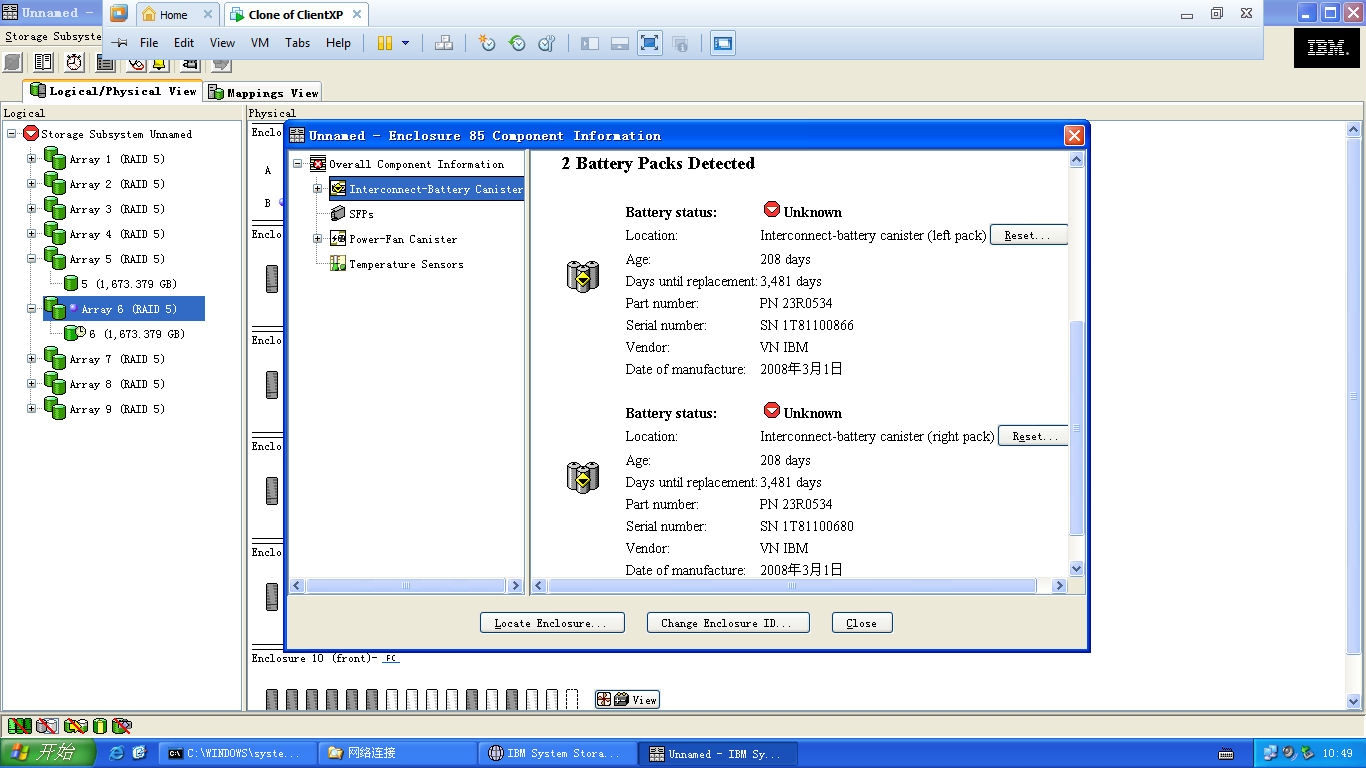This screenshot has height=768, width=1366.
Task: Click the stopwatch icon in IBM toolbar
Action: 75,63
